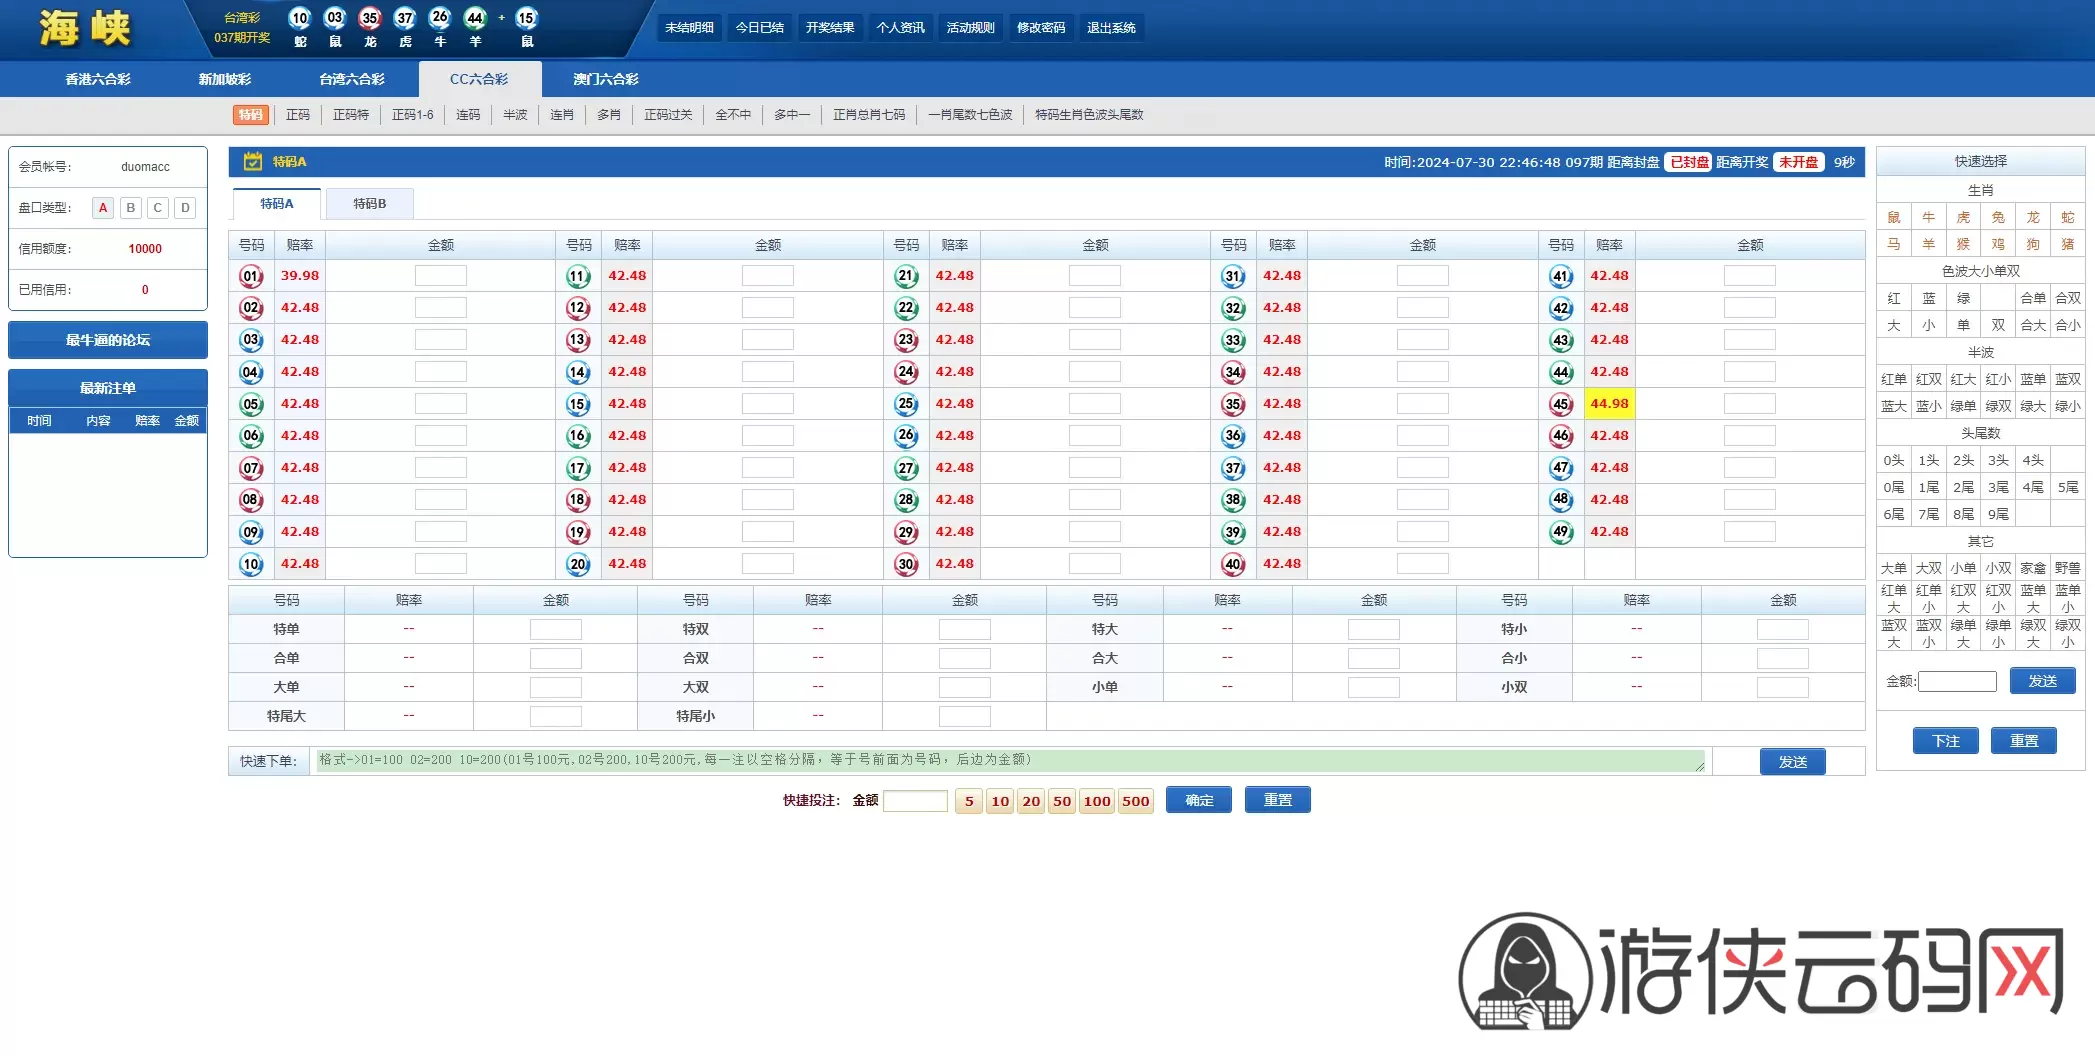Click the 下注 button
The image size is (2095, 1056).
(x=1945, y=741)
